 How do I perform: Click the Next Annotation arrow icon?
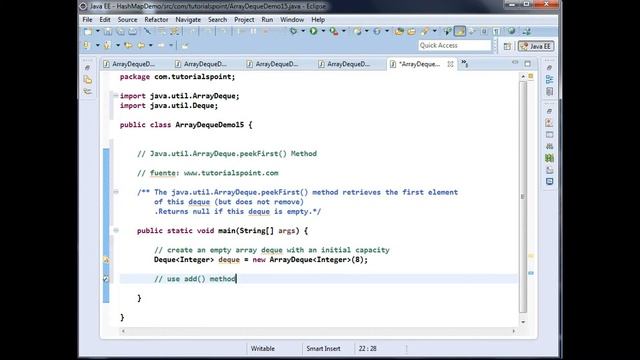[87, 45]
